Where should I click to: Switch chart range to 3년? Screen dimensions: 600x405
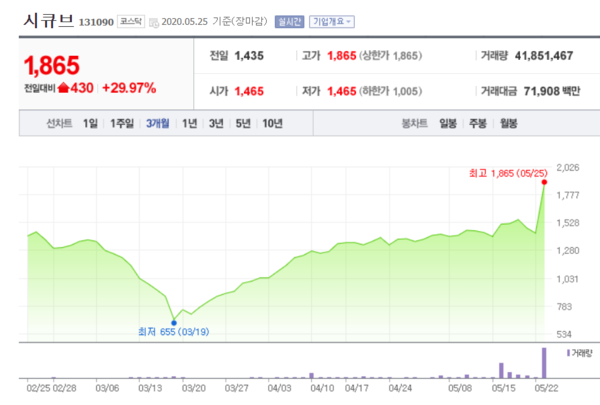(x=216, y=123)
